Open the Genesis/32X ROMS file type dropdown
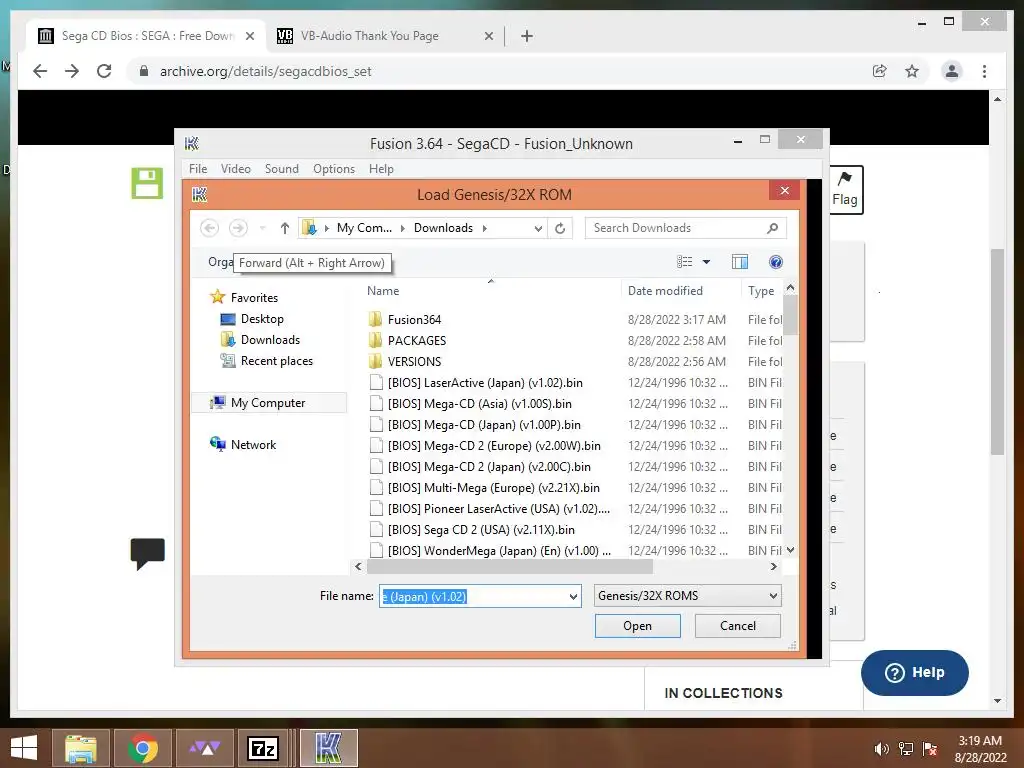The height and width of the screenshot is (768, 1024). click(x=688, y=596)
